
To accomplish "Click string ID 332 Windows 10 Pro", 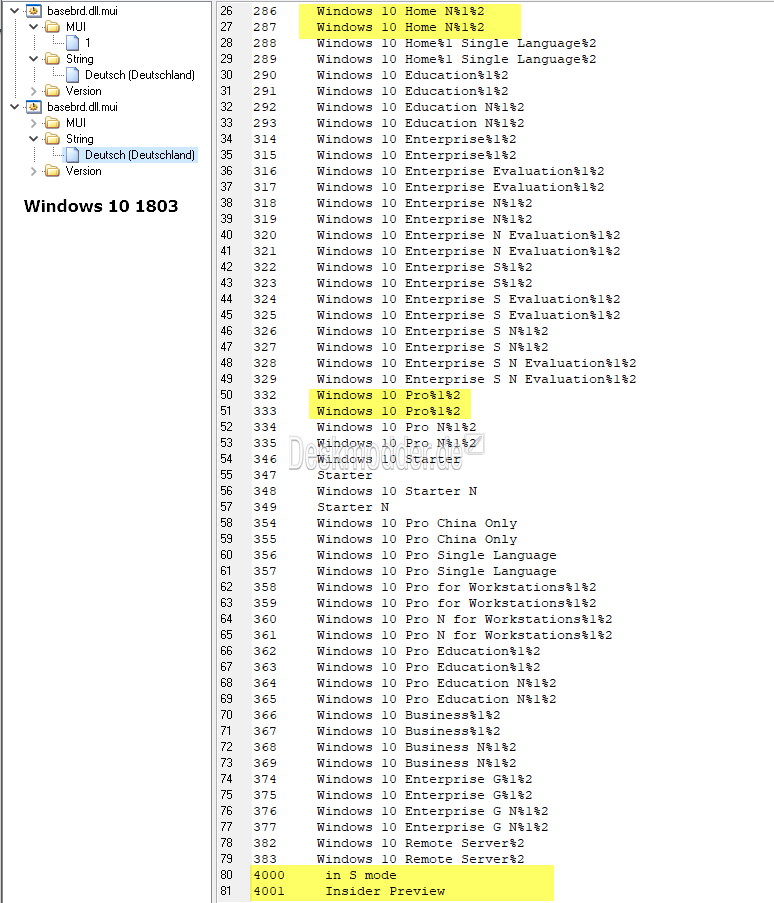I will (388, 395).
